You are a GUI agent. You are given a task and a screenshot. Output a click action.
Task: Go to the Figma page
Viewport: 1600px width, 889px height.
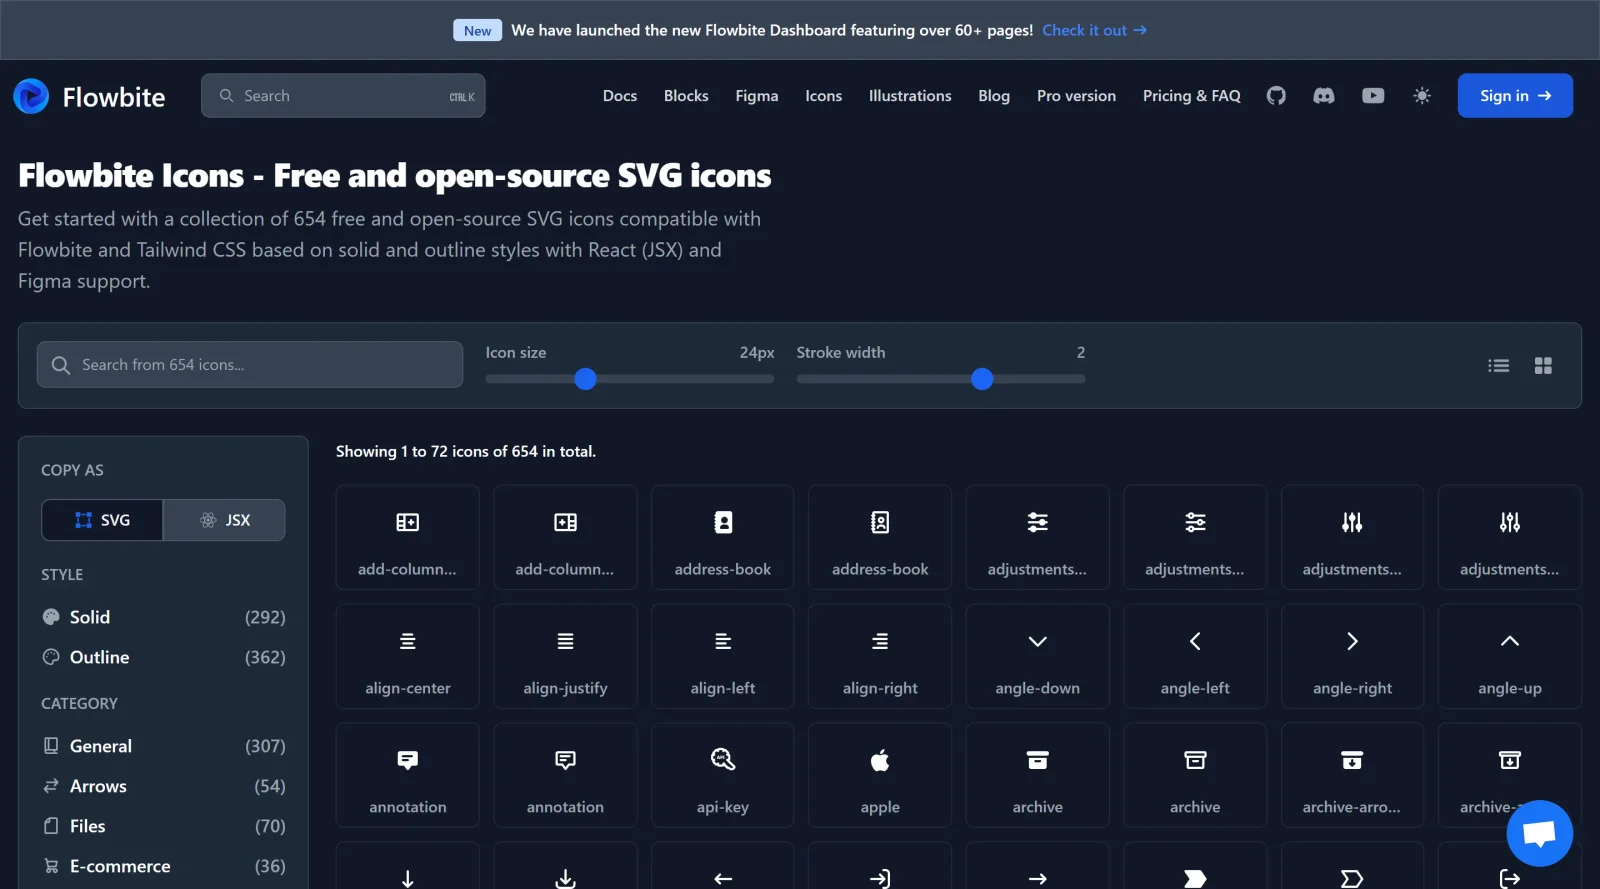[x=757, y=96]
